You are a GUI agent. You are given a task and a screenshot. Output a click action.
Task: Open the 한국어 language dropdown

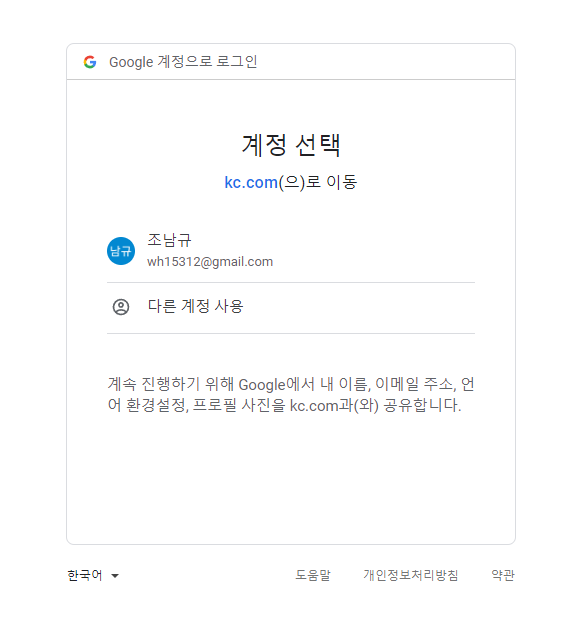pyautogui.click(x=93, y=575)
